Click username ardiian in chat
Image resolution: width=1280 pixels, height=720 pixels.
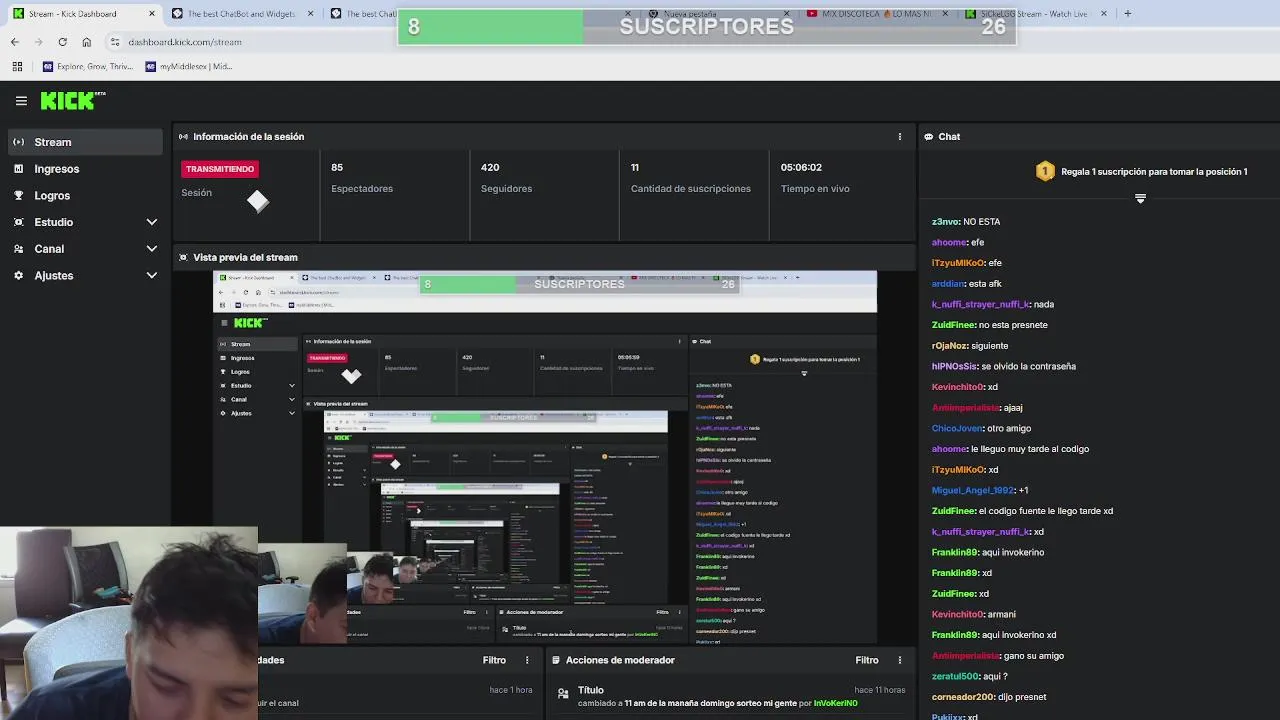(x=947, y=283)
